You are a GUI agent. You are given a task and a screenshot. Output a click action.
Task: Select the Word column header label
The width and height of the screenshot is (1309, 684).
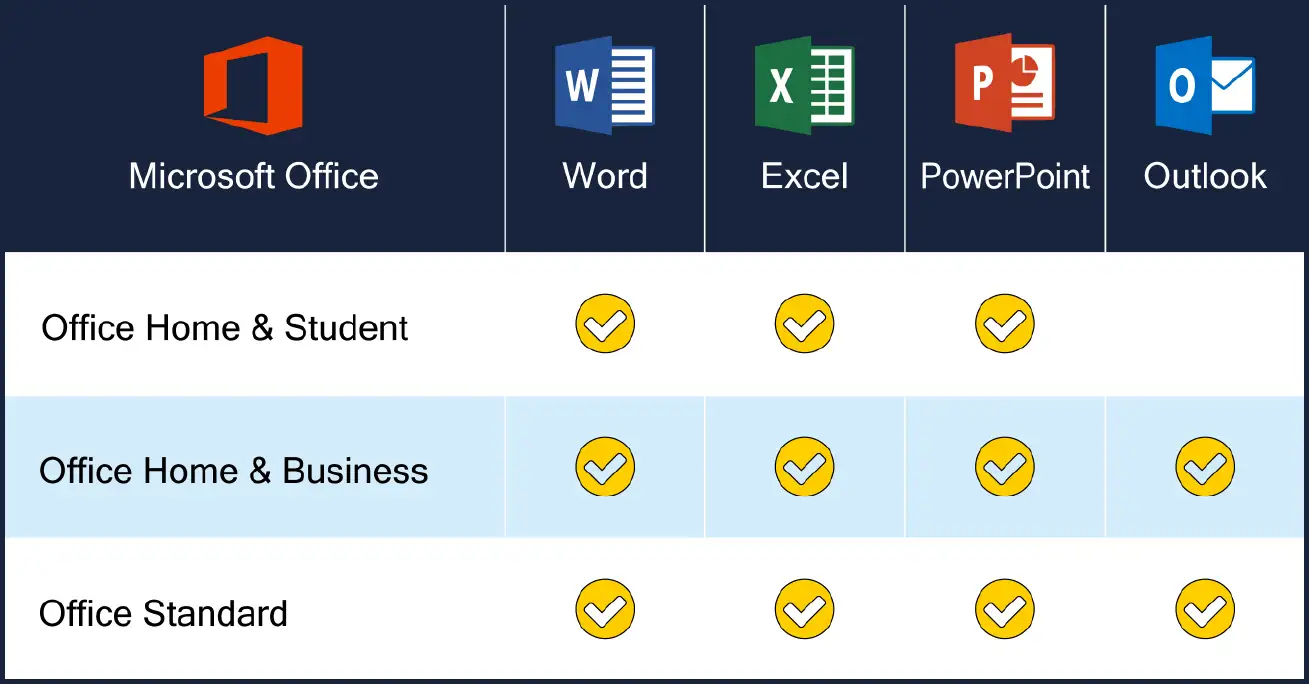[x=605, y=177]
